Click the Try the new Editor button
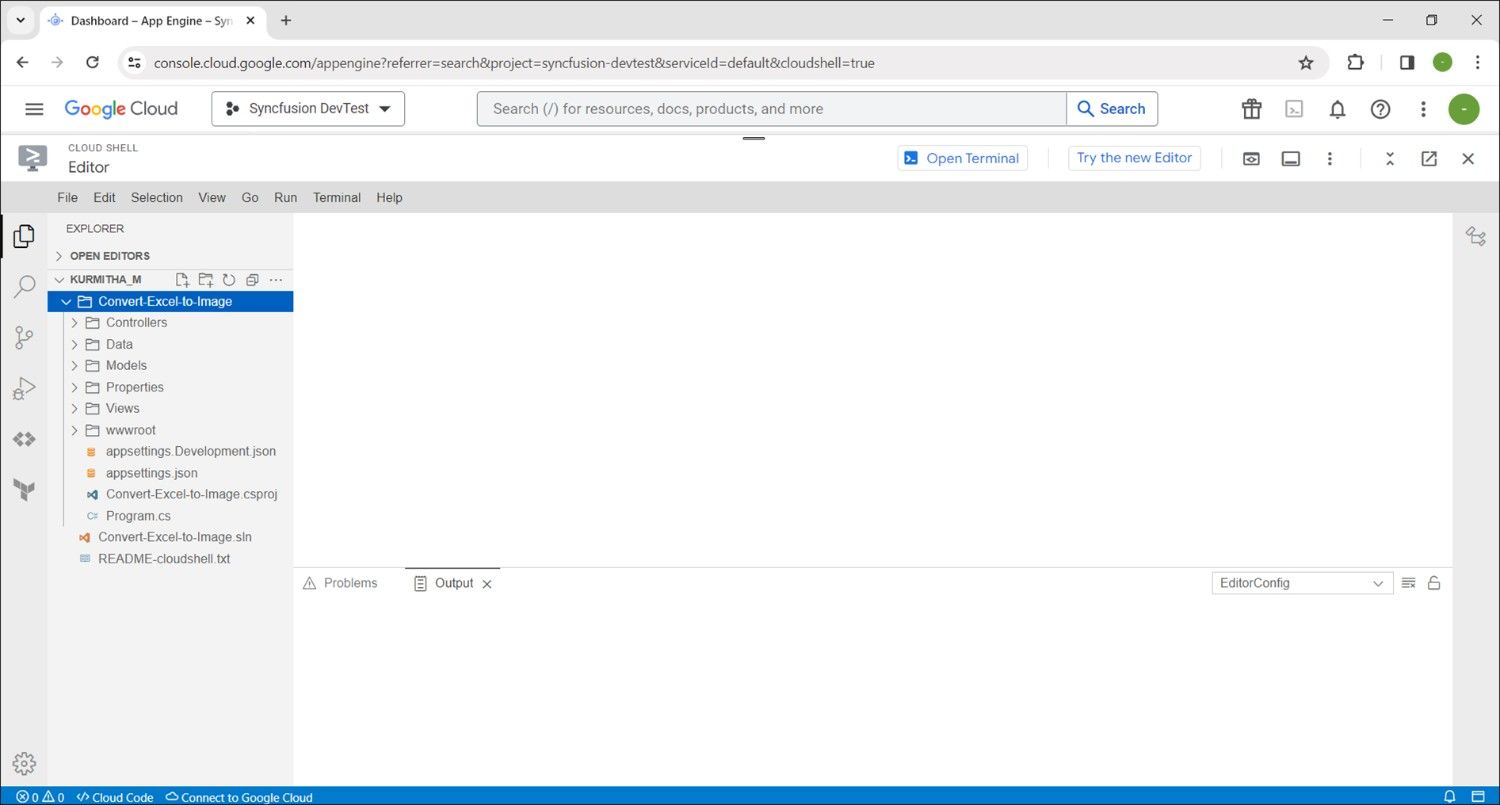This screenshot has width=1500, height=805. (x=1134, y=158)
